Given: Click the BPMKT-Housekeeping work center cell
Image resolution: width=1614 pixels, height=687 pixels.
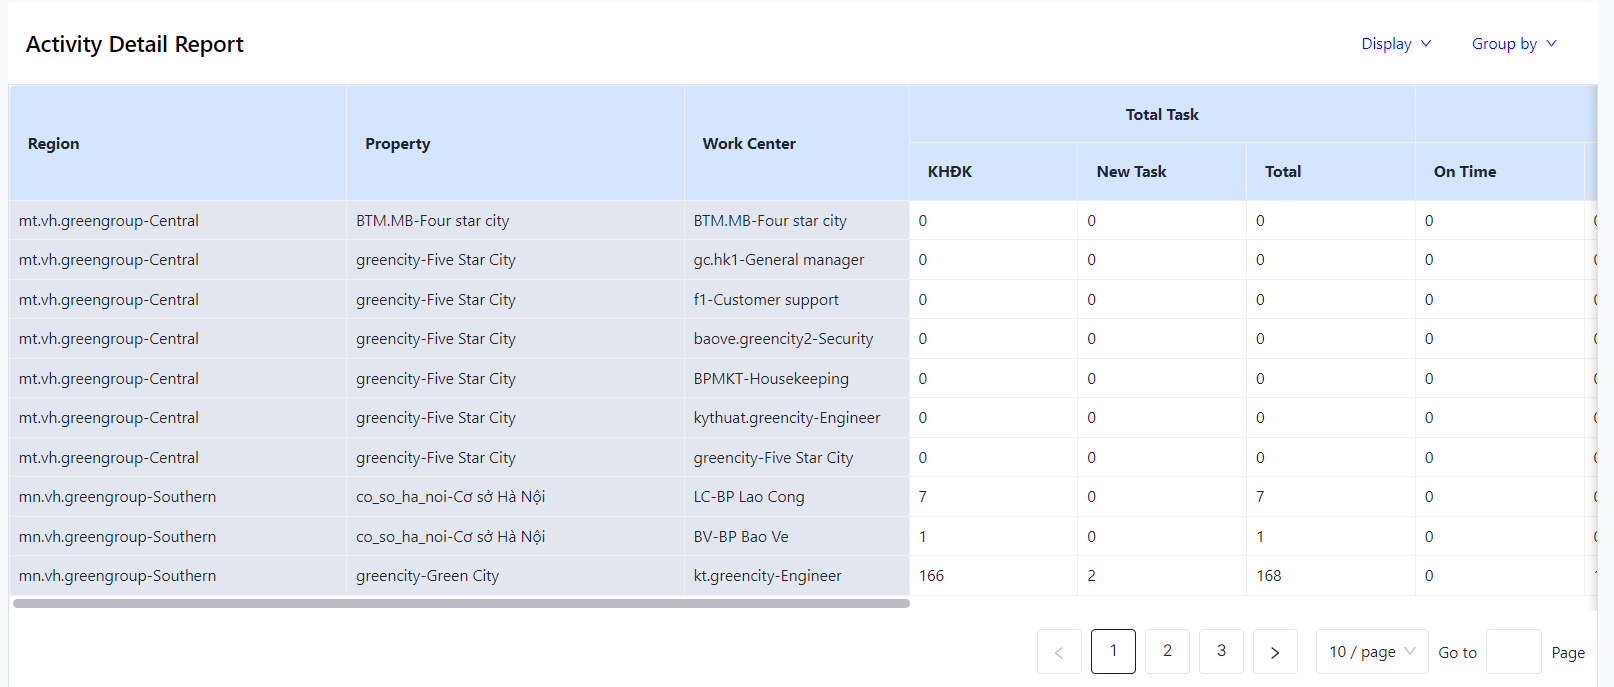Looking at the screenshot, I should 771,379.
